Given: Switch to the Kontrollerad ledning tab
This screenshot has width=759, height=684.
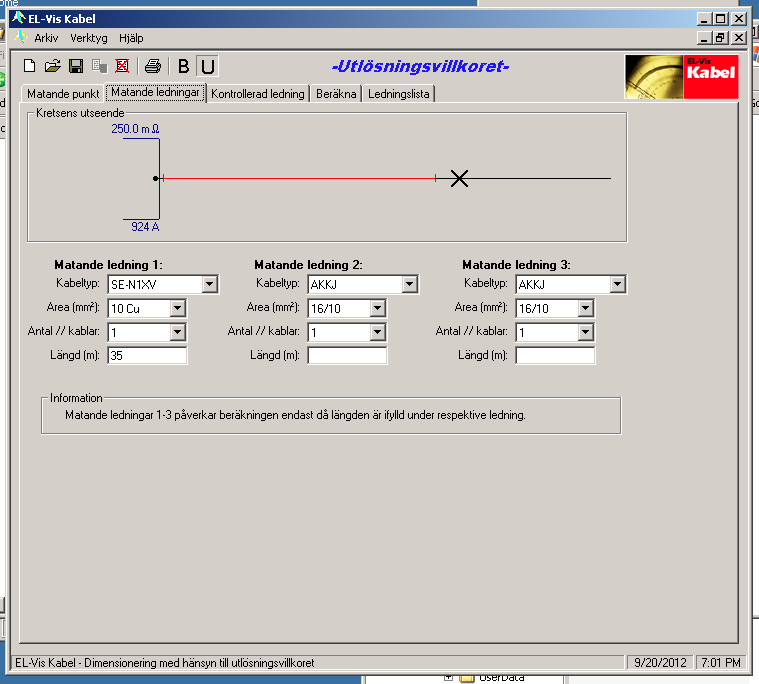Looking at the screenshot, I should pyautogui.click(x=257, y=94).
